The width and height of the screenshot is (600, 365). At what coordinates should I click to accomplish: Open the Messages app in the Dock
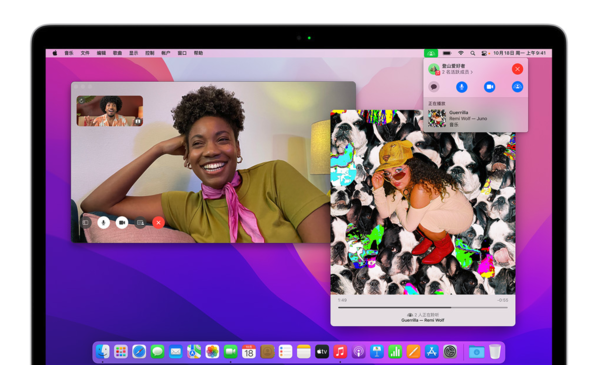click(157, 351)
